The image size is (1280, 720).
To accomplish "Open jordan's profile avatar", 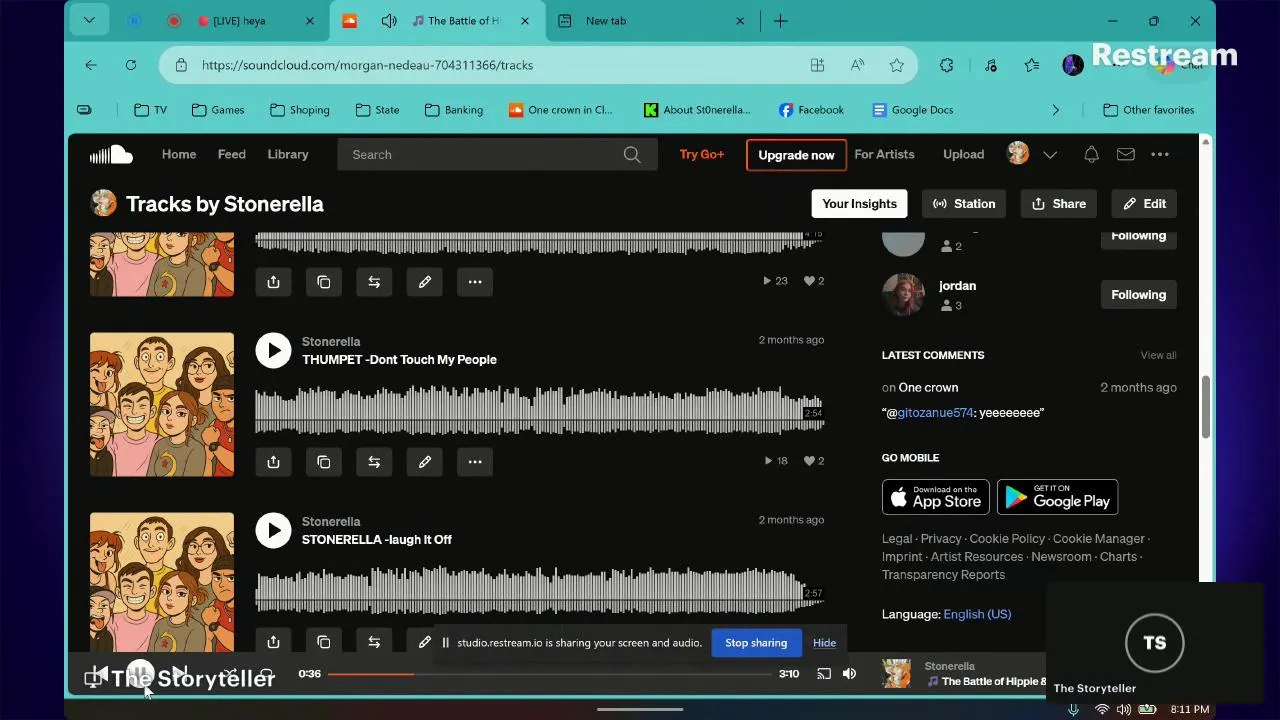I will click(903, 295).
